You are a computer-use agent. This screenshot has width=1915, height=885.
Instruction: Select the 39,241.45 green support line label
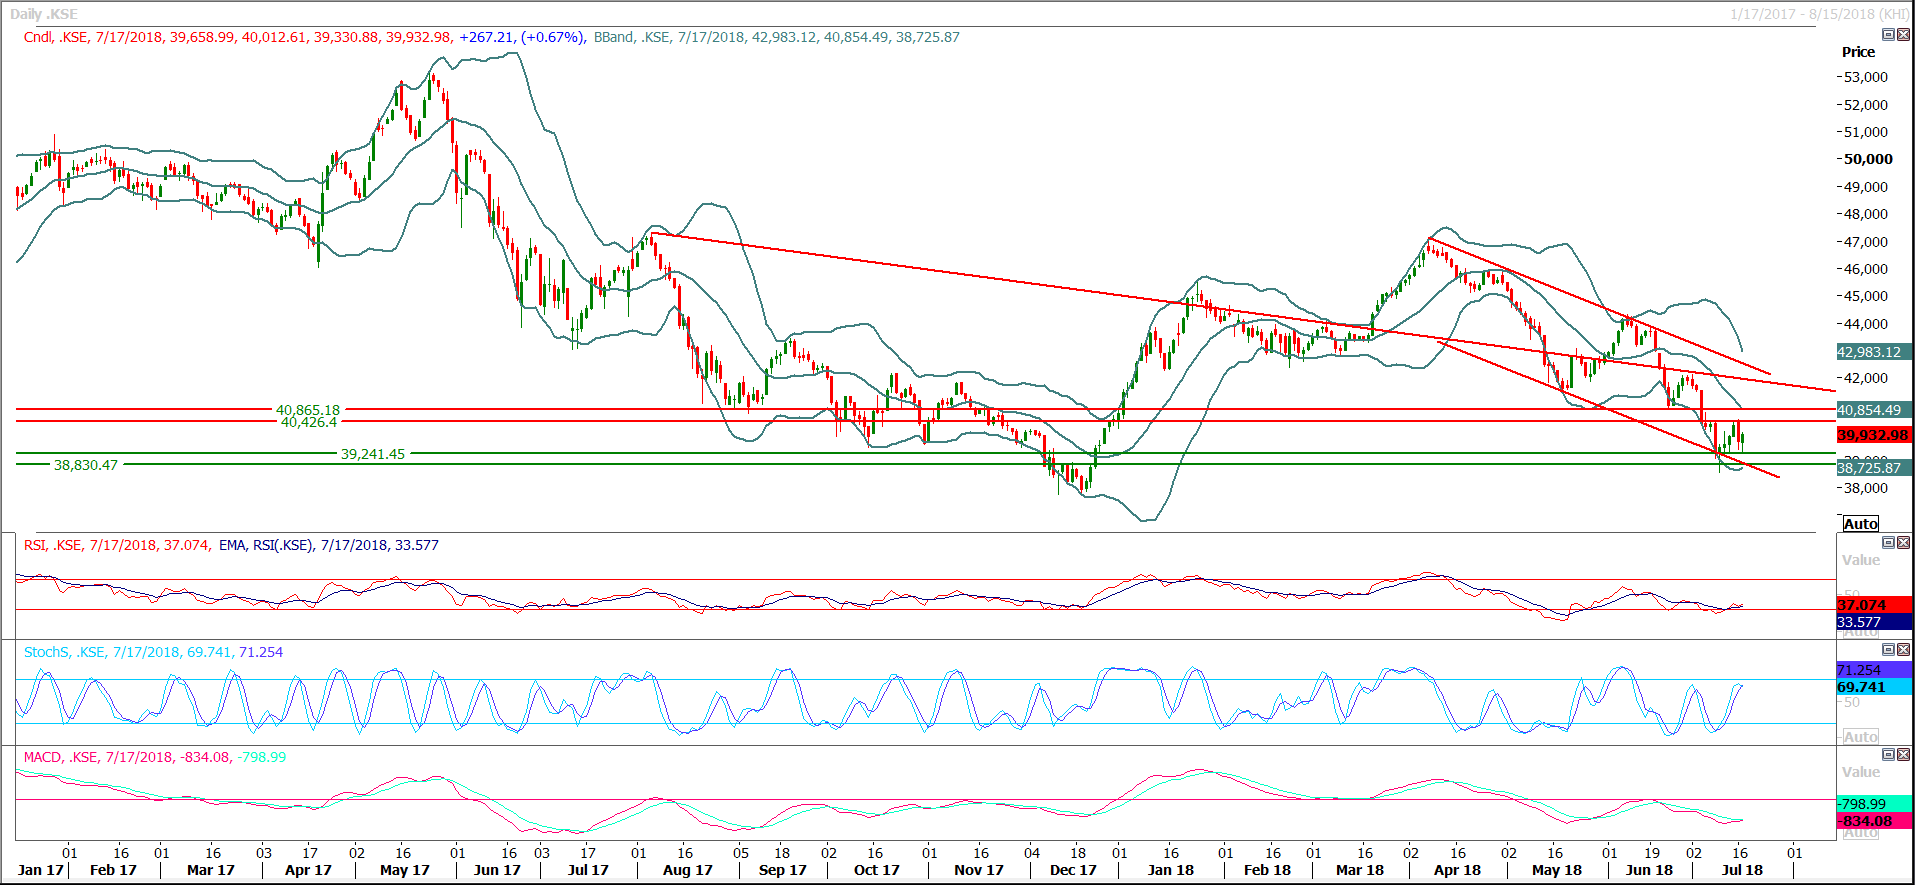pos(373,454)
